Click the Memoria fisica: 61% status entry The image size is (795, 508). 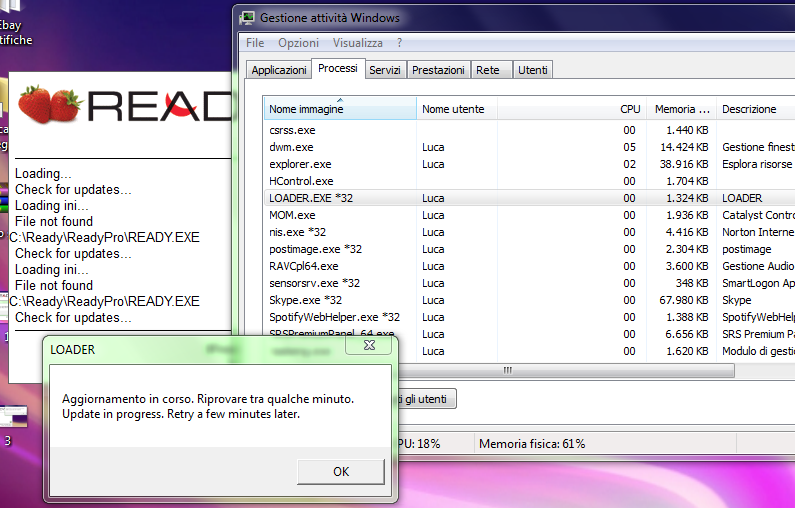[532, 444]
